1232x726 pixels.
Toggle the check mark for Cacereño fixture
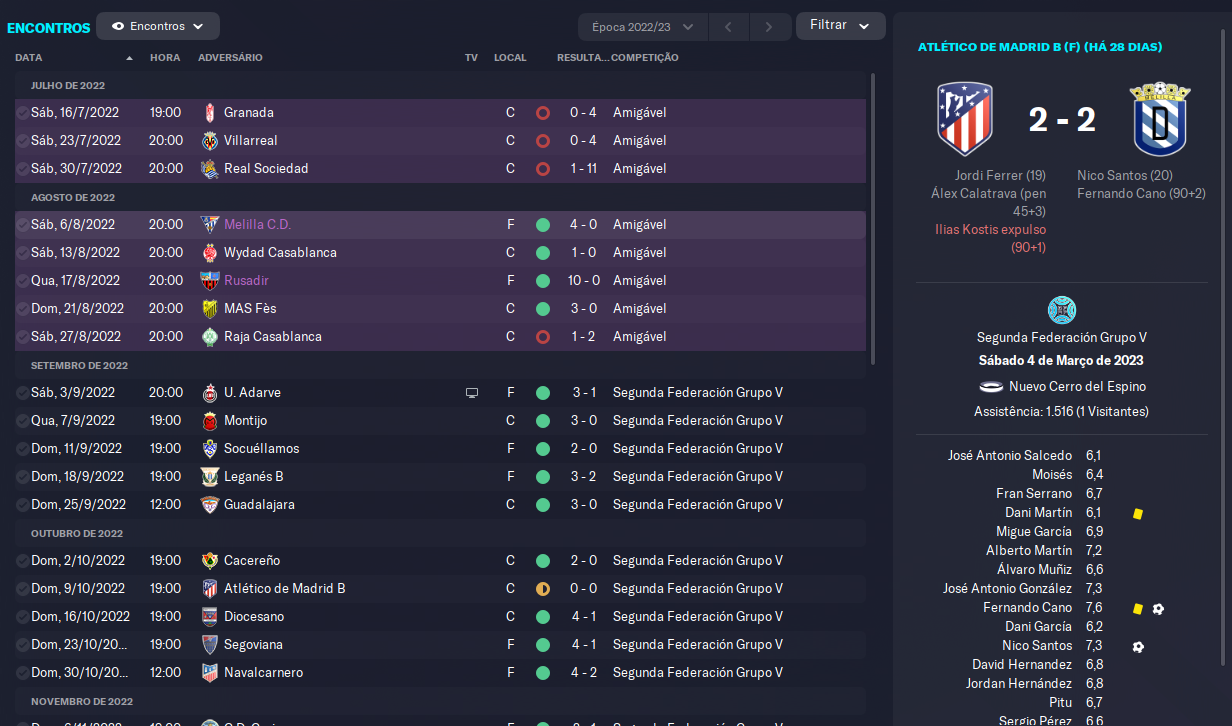coord(22,561)
